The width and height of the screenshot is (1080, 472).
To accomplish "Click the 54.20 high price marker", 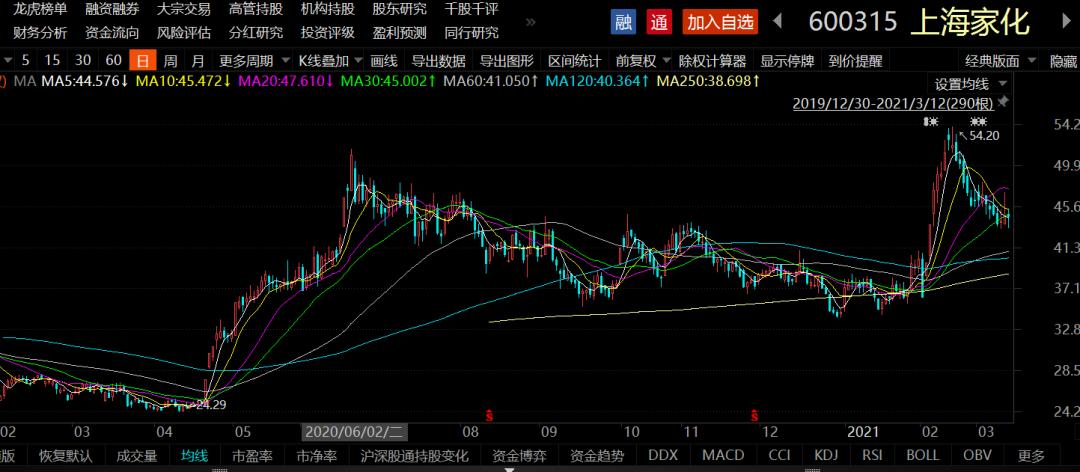I will (984, 136).
